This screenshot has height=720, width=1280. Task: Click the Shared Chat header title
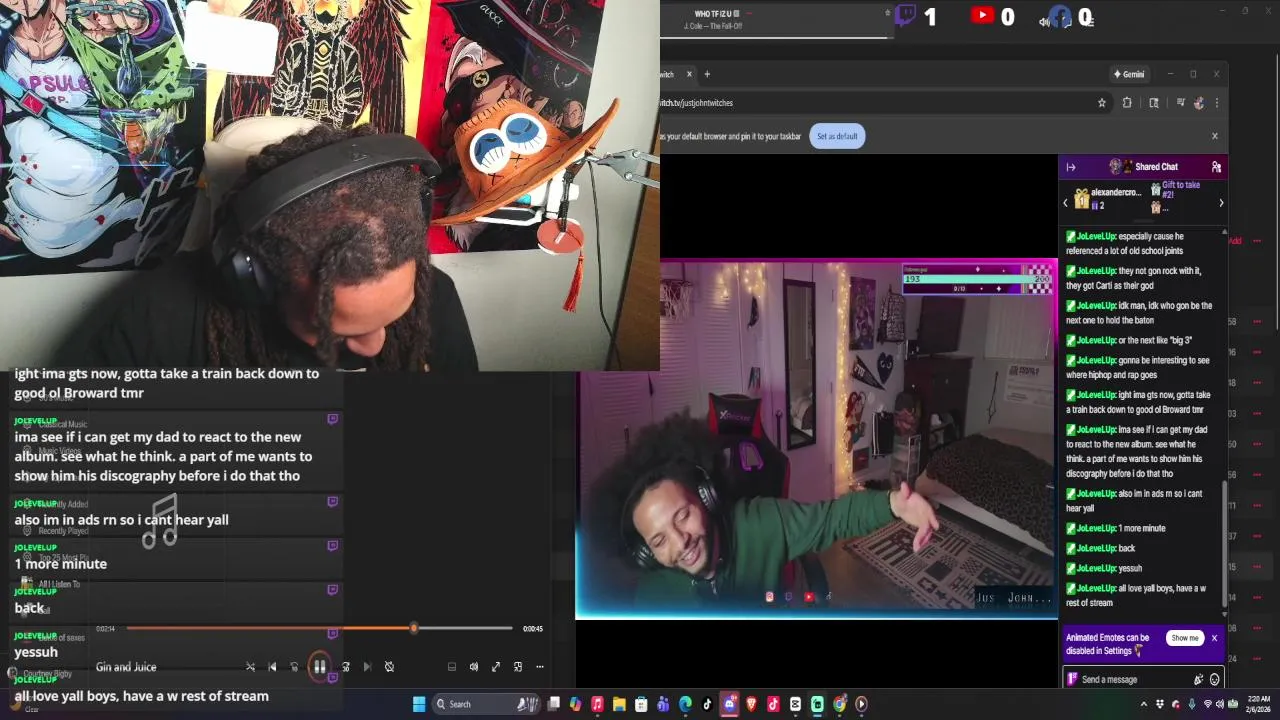coord(1156,167)
